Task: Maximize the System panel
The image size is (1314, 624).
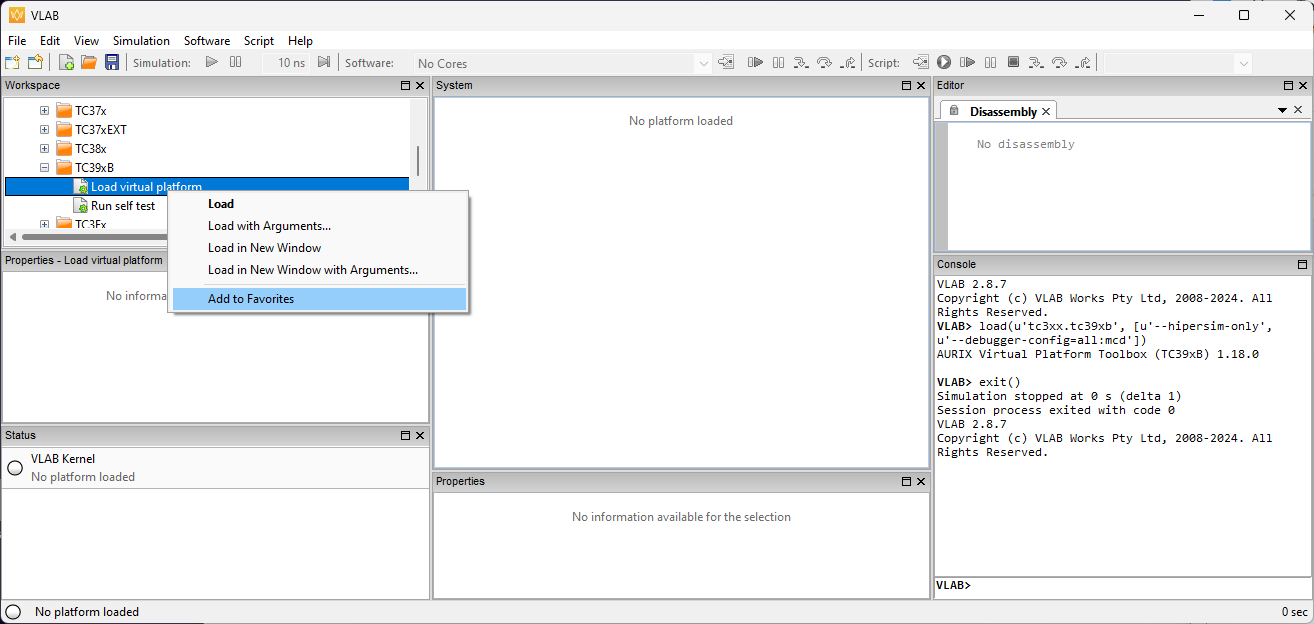Action: (x=906, y=86)
